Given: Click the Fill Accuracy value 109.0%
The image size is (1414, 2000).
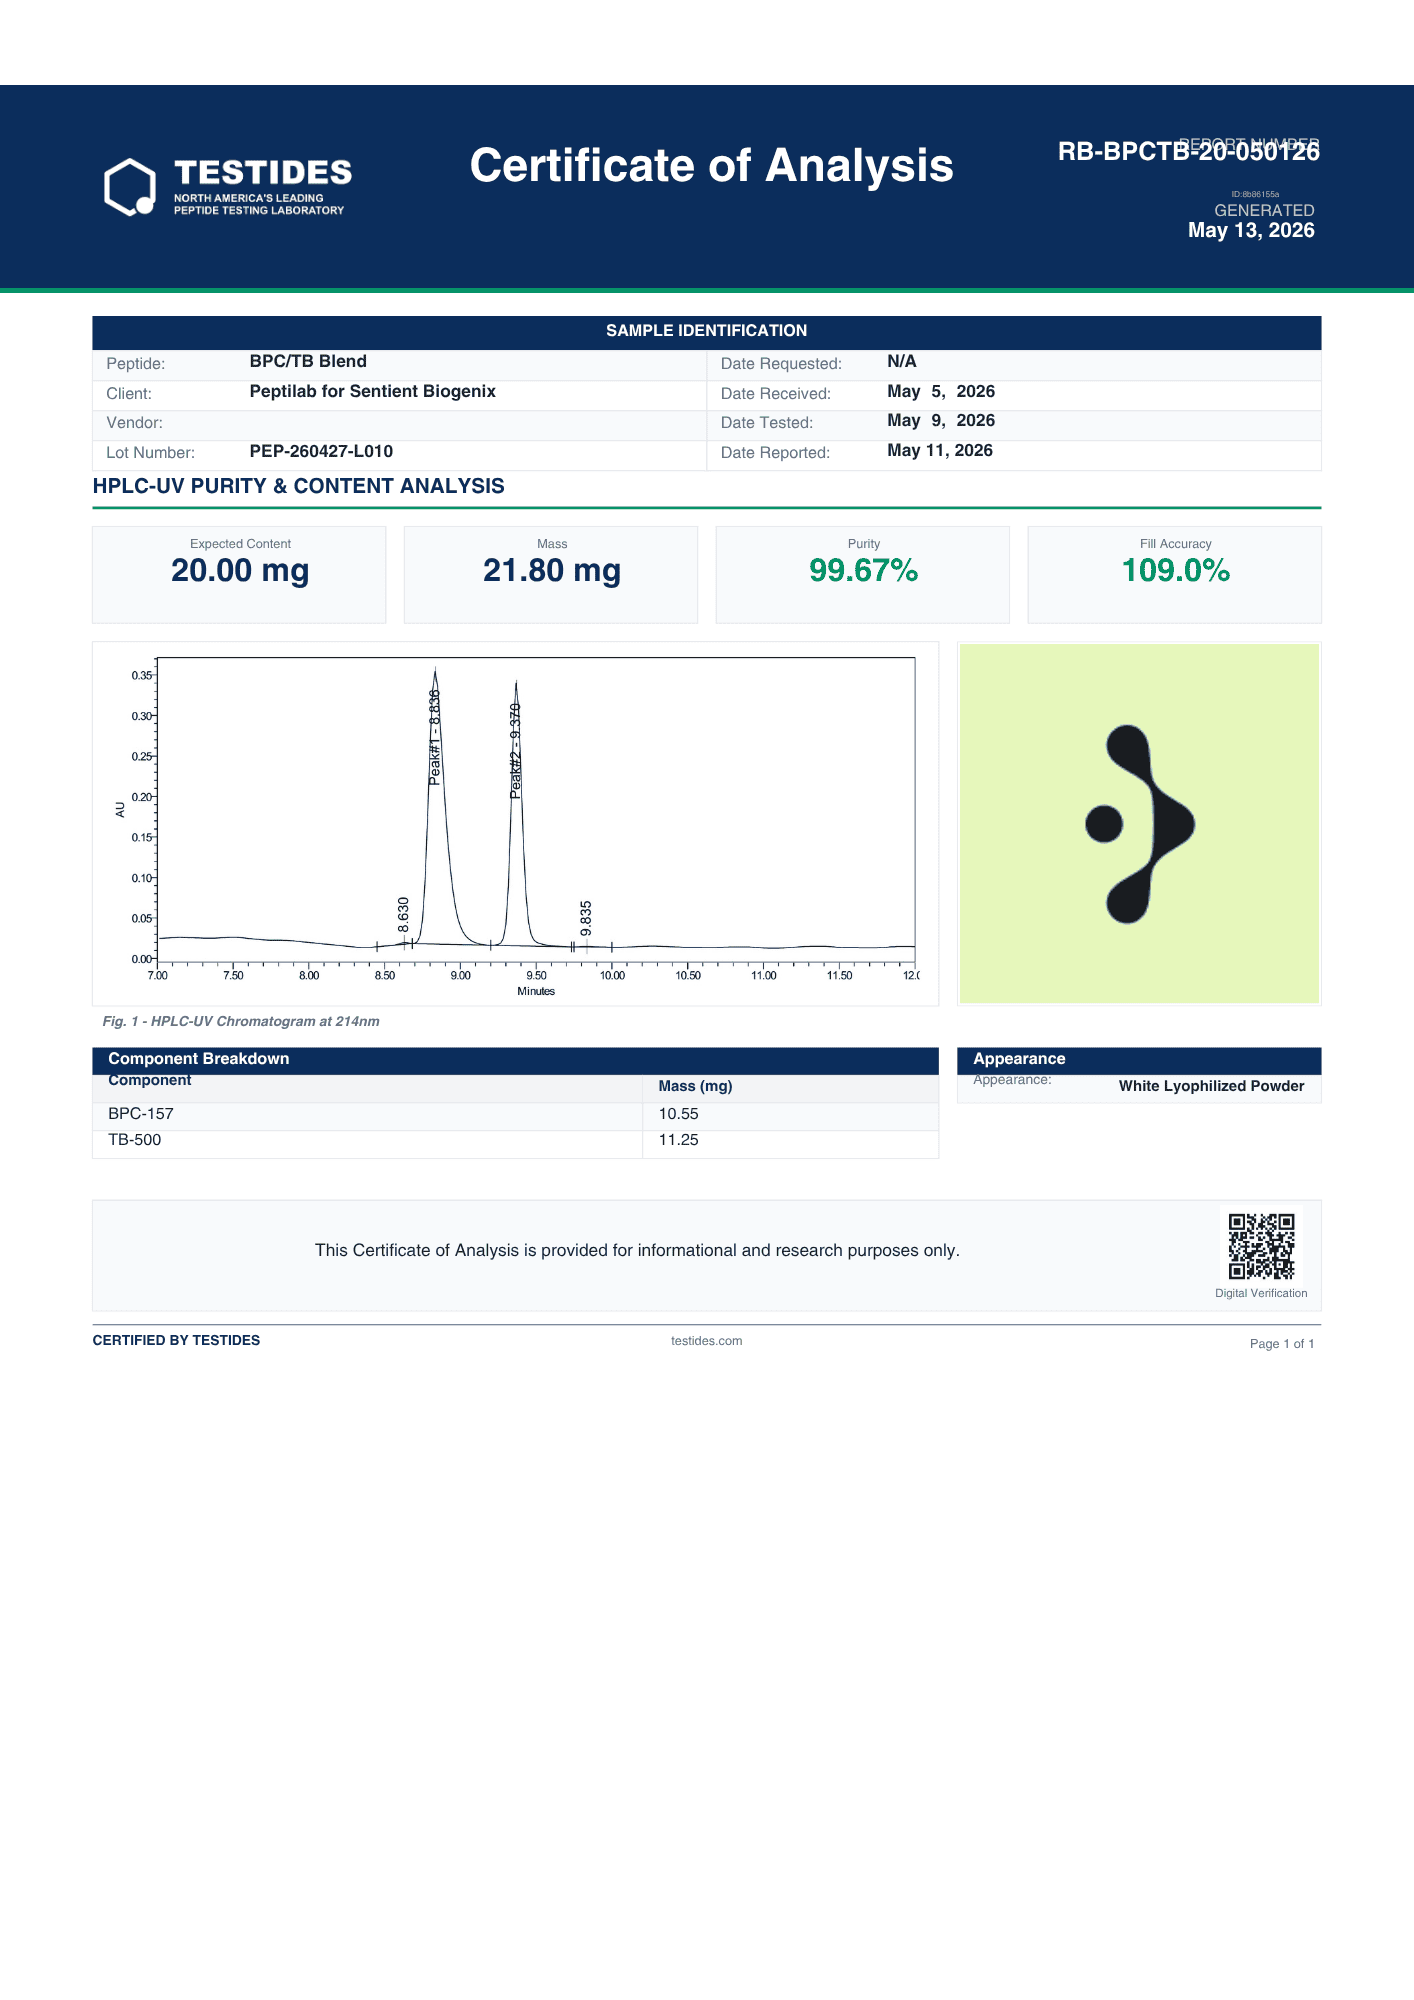Looking at the screenshot, I should 1176,571.
